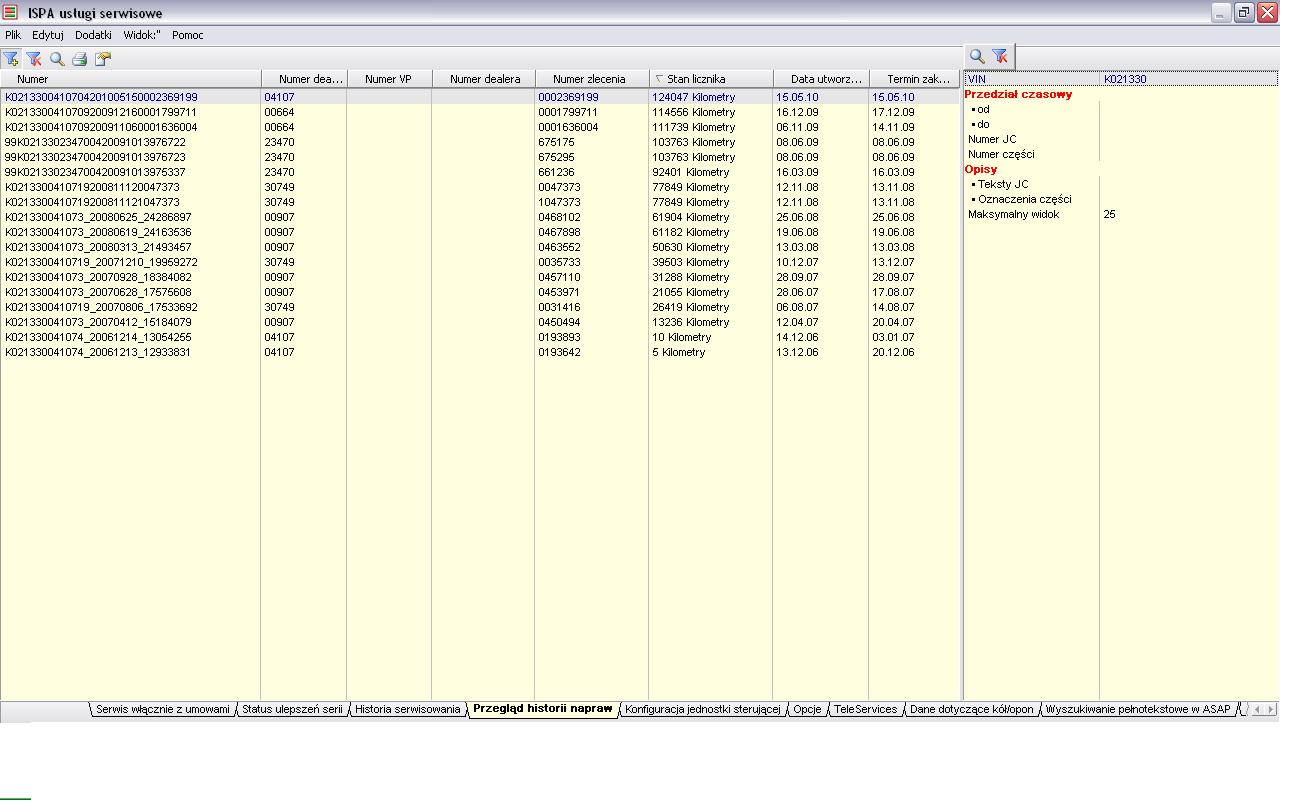Toggle sort on Stan licznika column header
Viewport: 1289px width, 804px height.
point(711,79)
